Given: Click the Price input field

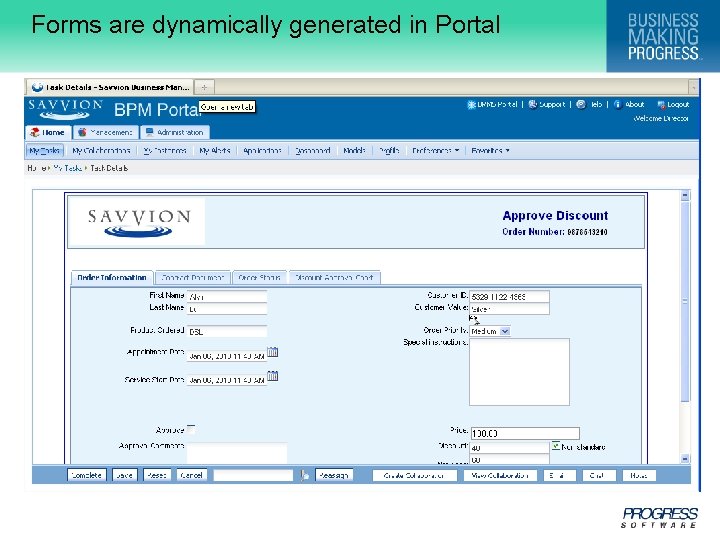Looking at the screenshot, I should tap(525, 433).
